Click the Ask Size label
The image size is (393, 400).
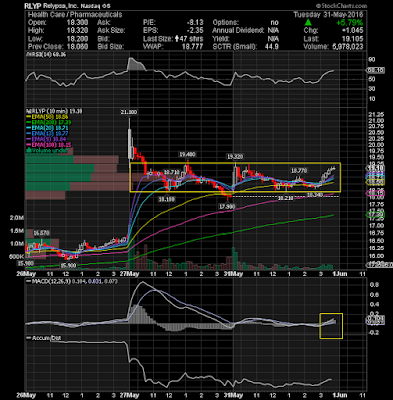(x=111, y=31)
